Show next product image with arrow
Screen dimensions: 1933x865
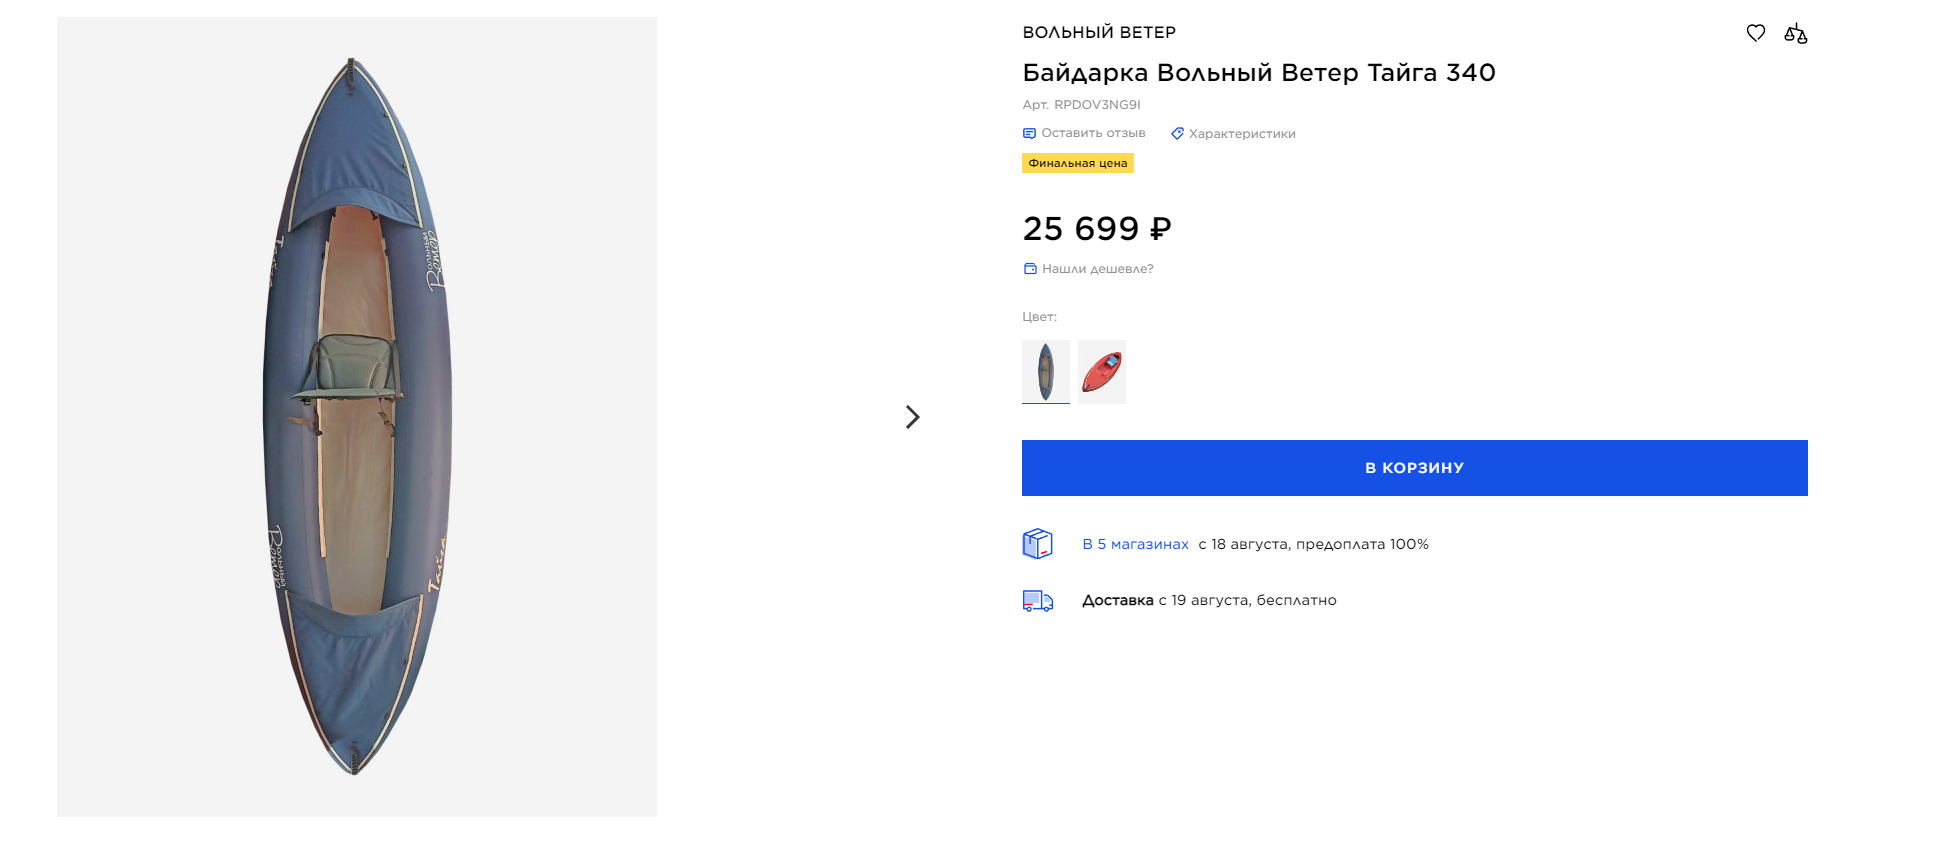[912, 417]
